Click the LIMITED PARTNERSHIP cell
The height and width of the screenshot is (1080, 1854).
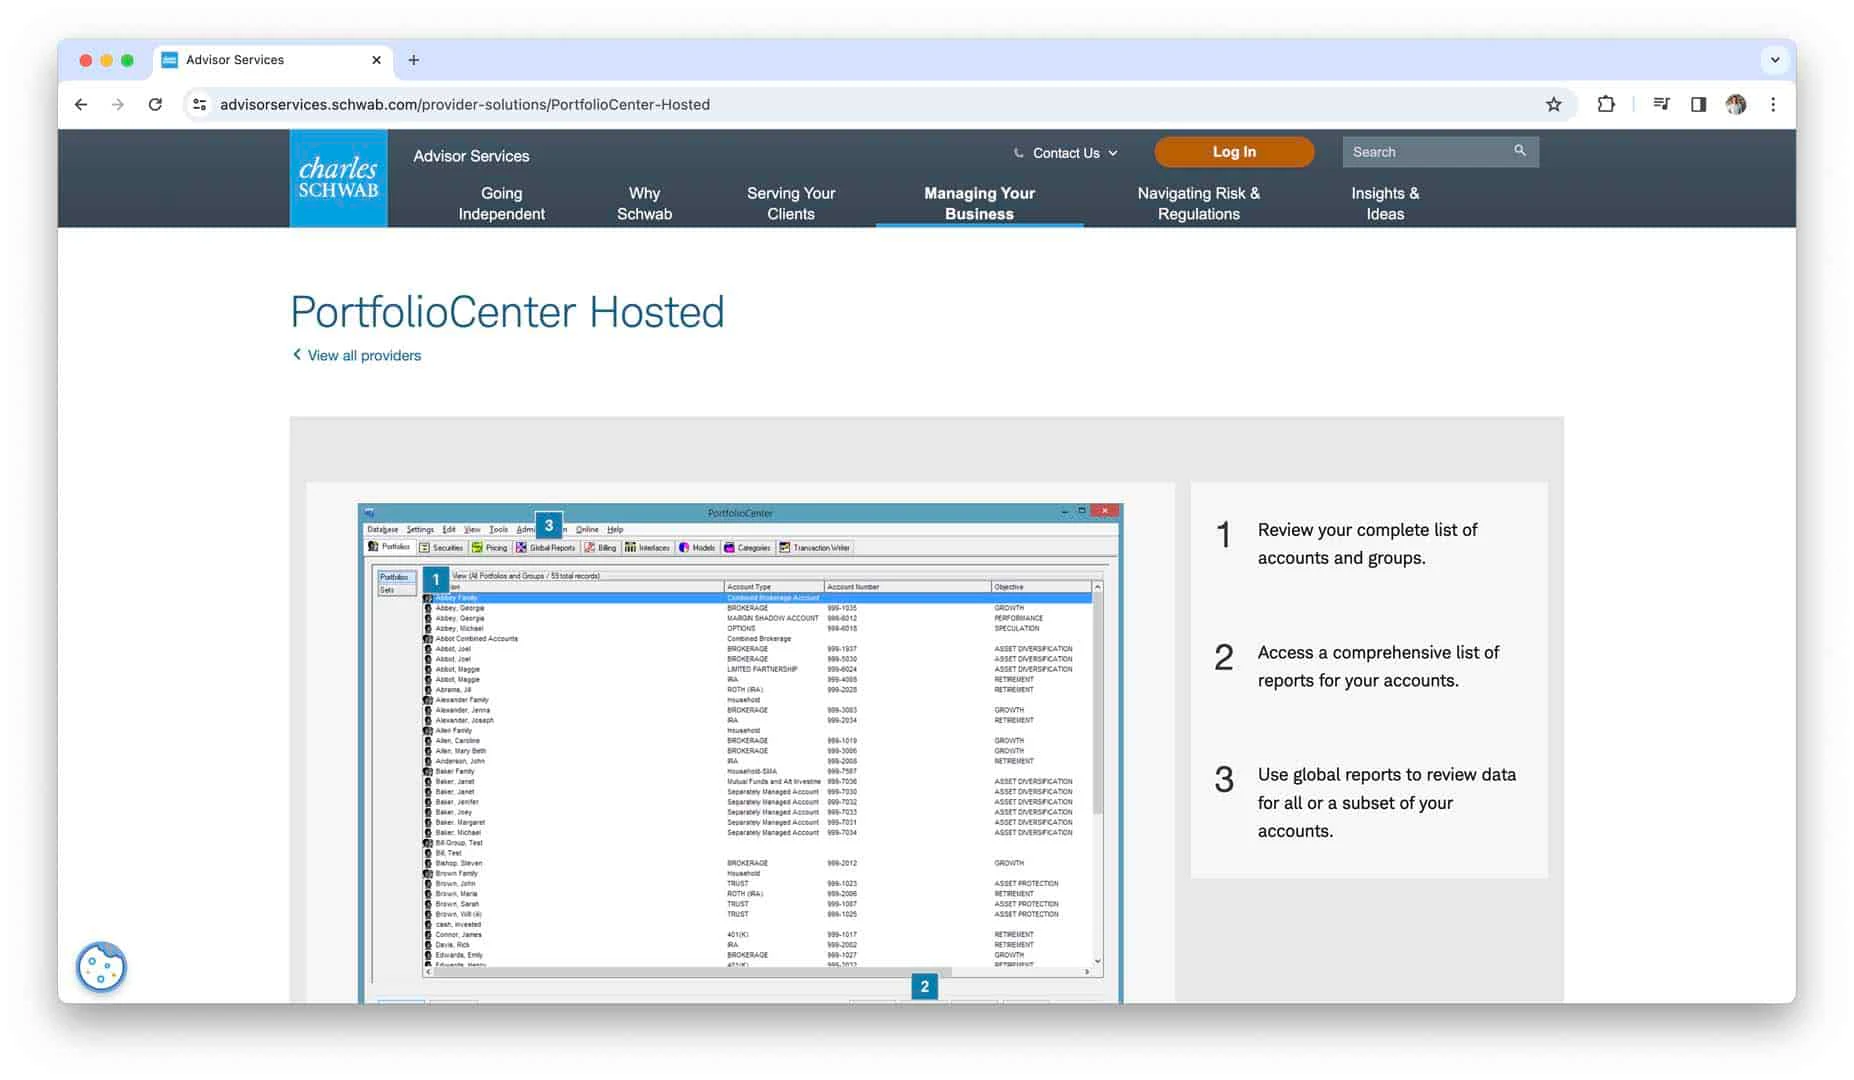(762, 670)
